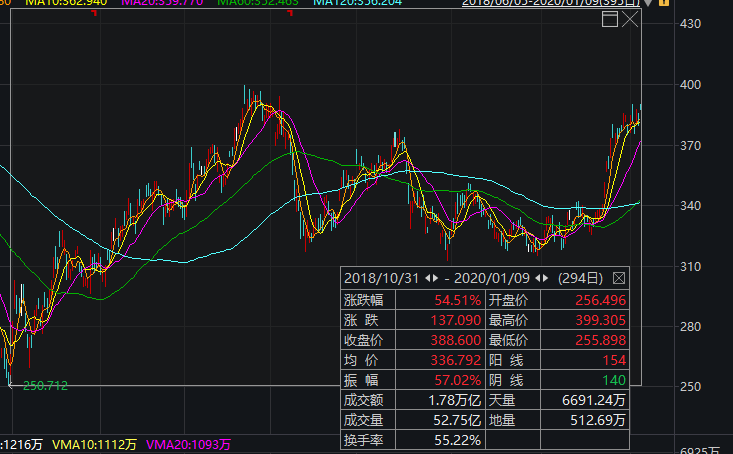Click the 2018/10/31 start date field
Screen dimensions: 733x454
coord(381,278)
